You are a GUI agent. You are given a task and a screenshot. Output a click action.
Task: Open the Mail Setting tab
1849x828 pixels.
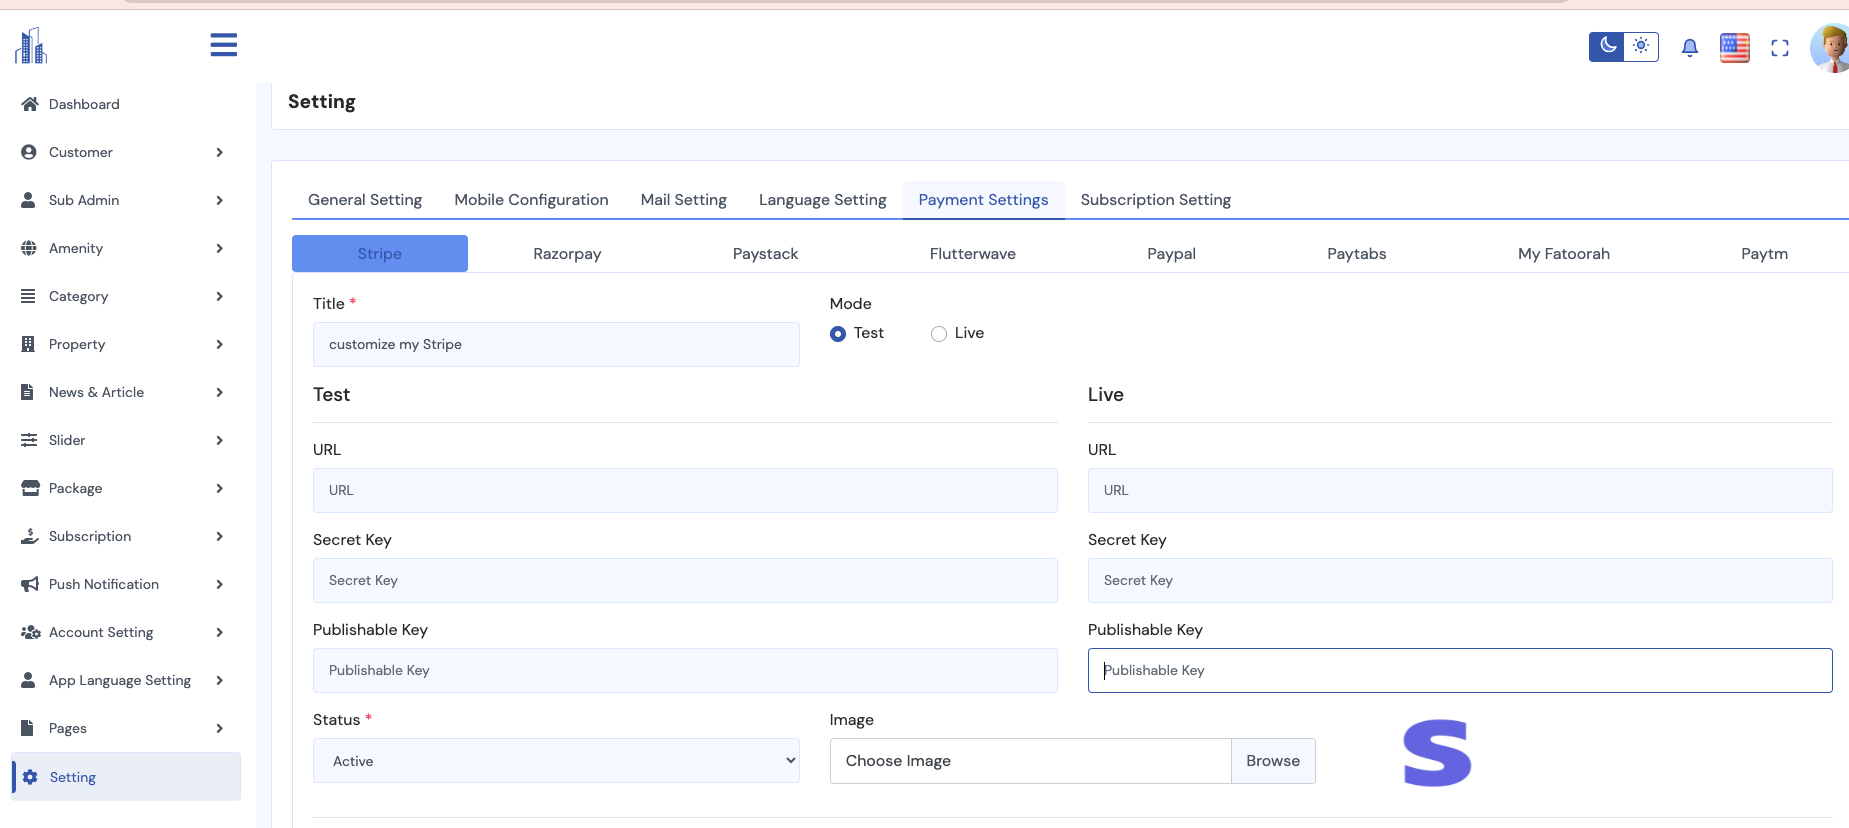tap(684, 200)
